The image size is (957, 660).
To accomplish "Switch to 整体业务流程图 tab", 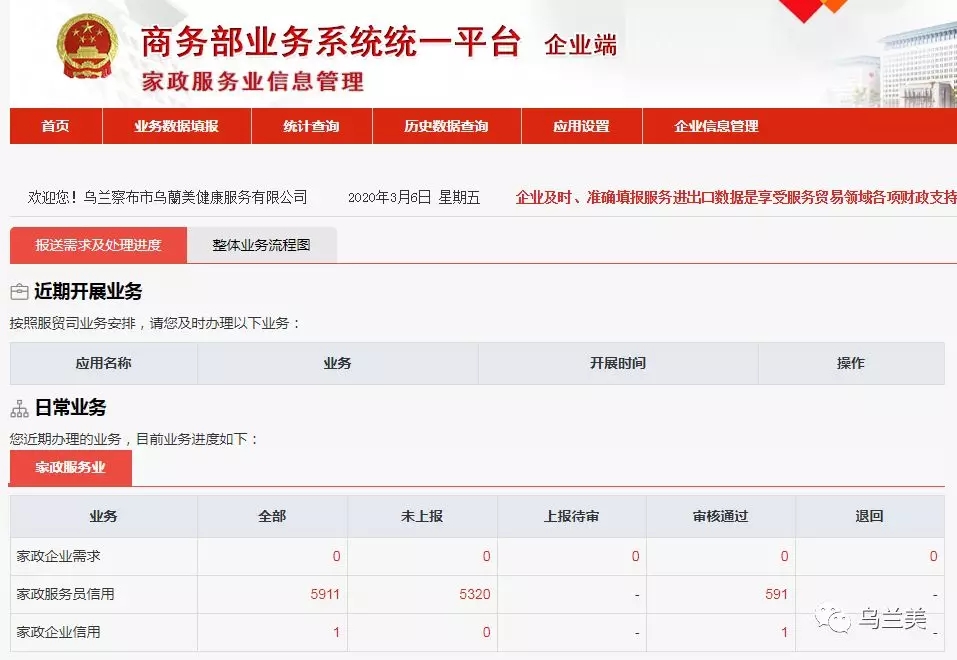I will coord(261,245).
